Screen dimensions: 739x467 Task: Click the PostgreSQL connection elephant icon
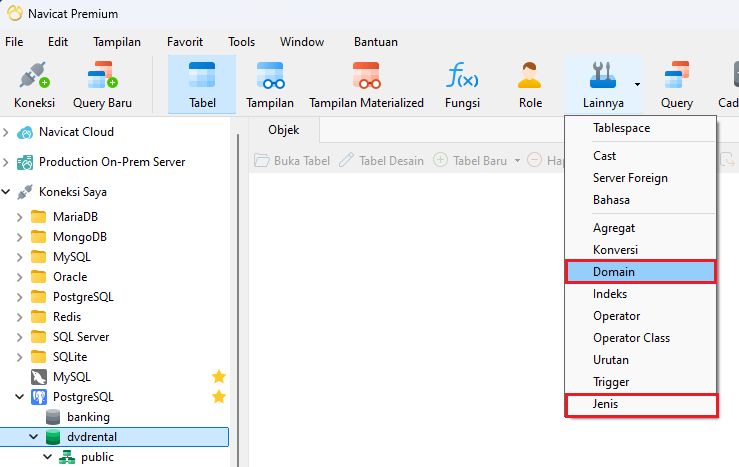point(39,397)
